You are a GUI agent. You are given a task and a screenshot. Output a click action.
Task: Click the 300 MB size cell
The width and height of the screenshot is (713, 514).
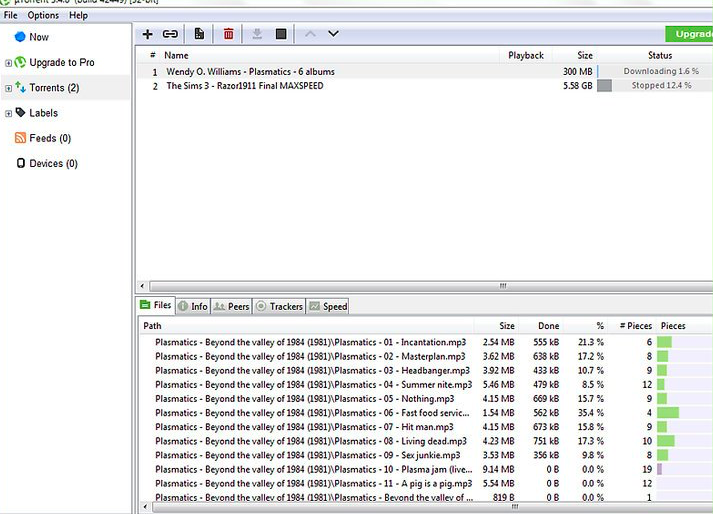click(577, 72)
